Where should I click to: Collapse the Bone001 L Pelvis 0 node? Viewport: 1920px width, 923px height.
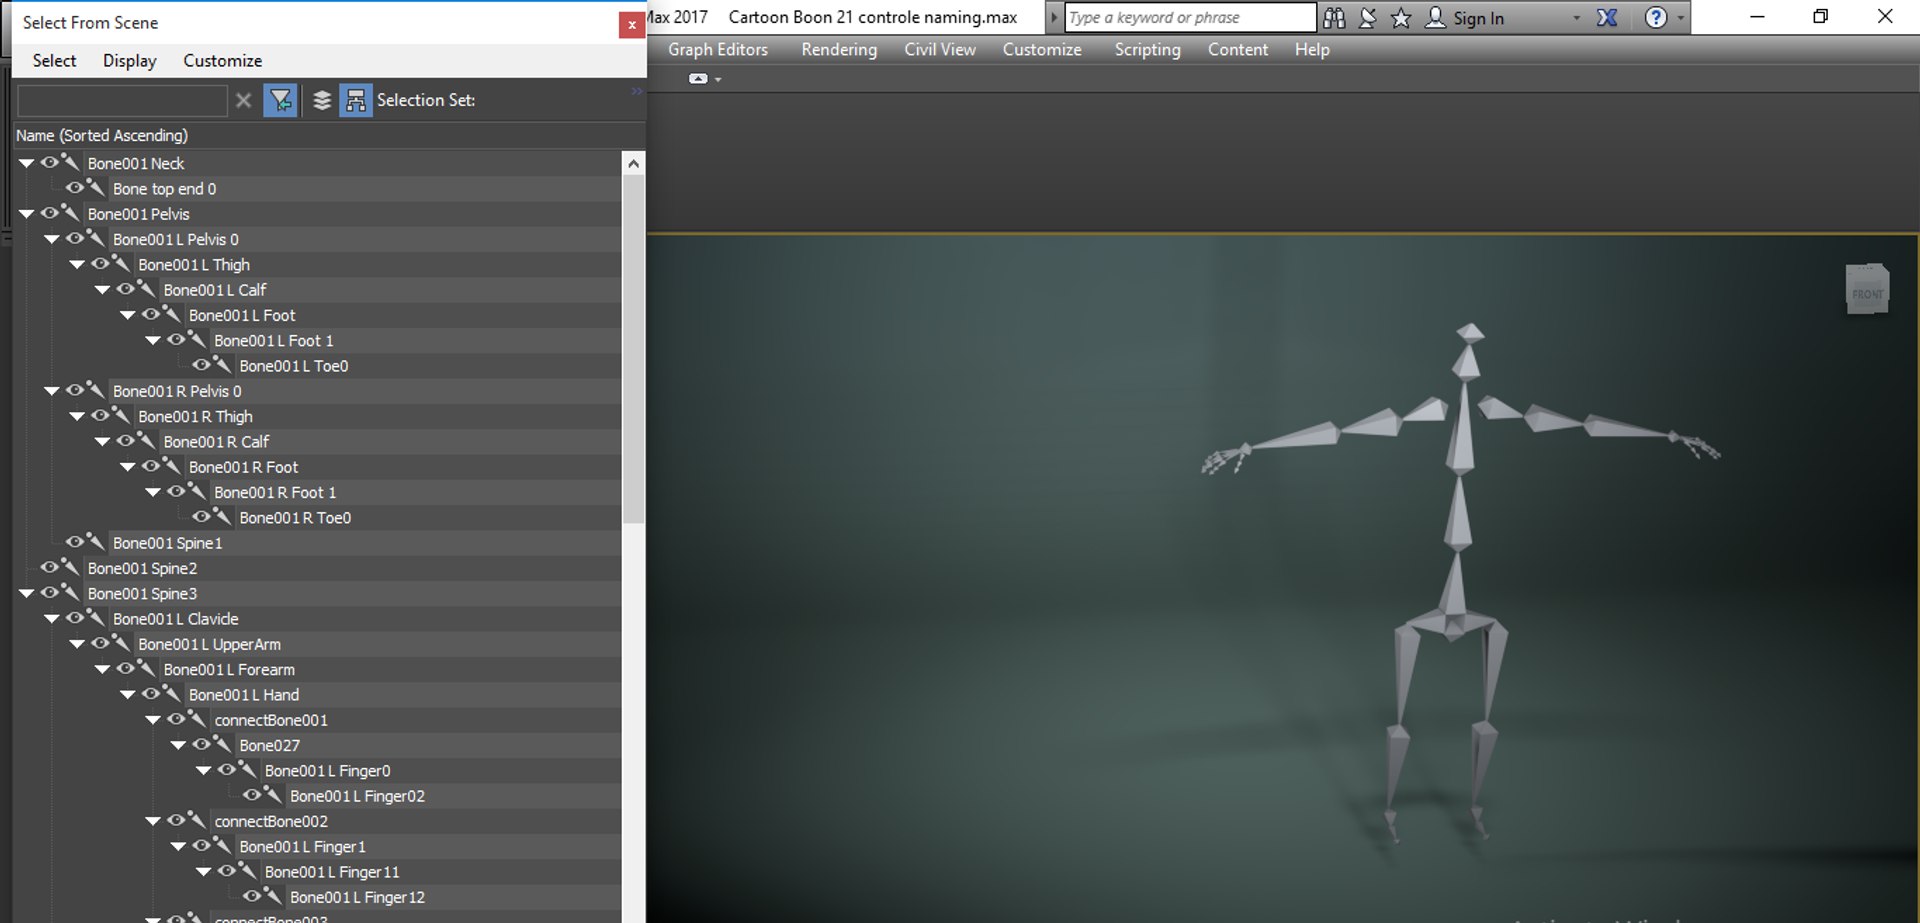pyautogui.click(x=52, y=239)
